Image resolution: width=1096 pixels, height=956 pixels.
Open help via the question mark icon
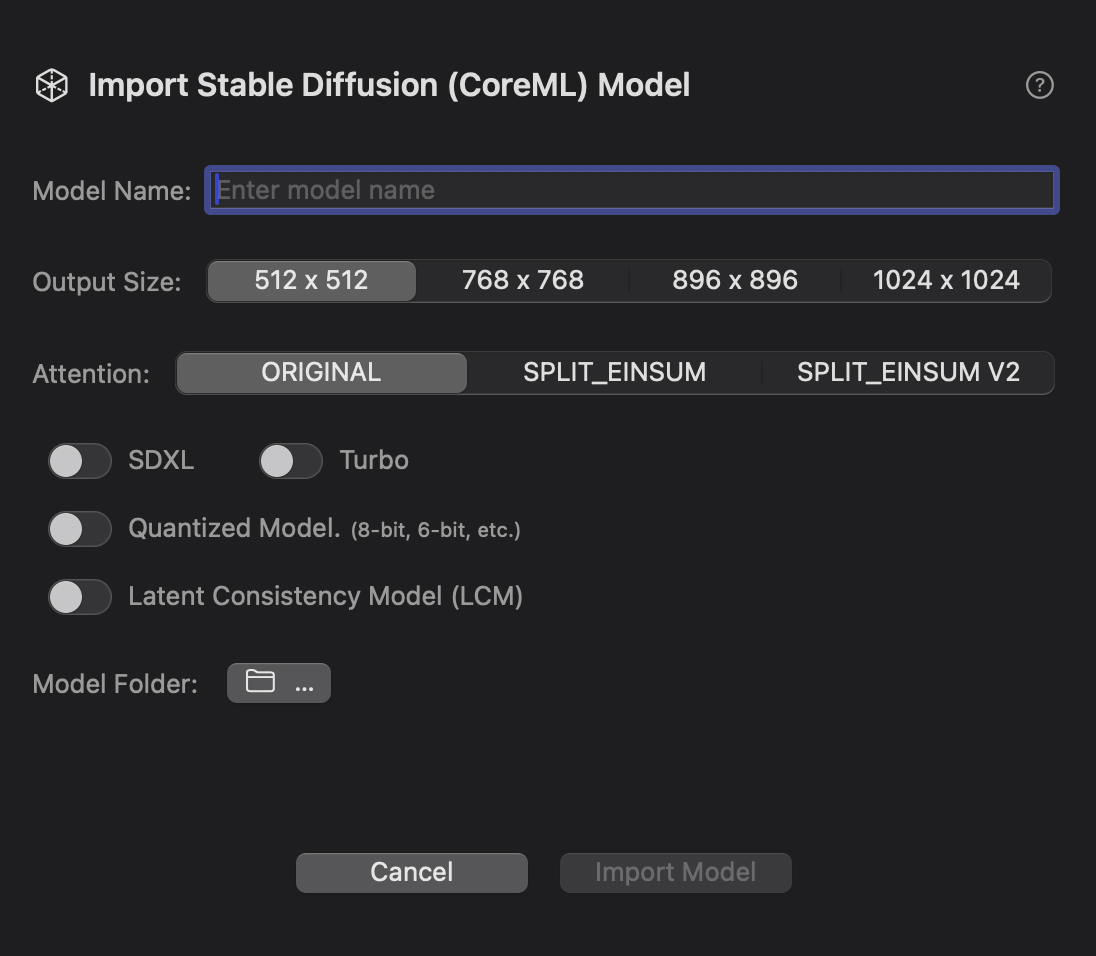coord(1040,85)
